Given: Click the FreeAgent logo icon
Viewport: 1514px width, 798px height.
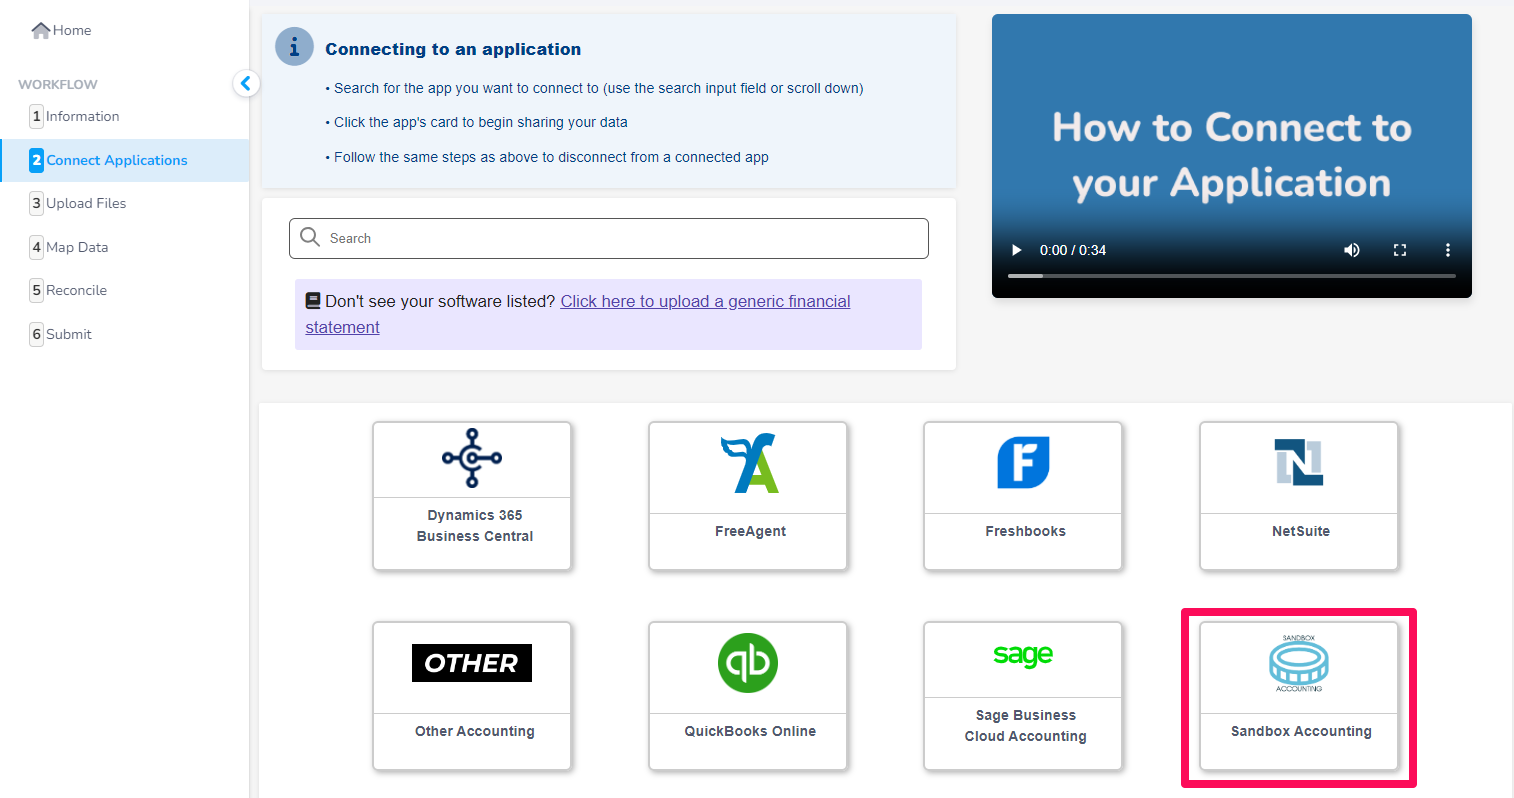Looking at the screenshot, I should [x=750, y=463].
